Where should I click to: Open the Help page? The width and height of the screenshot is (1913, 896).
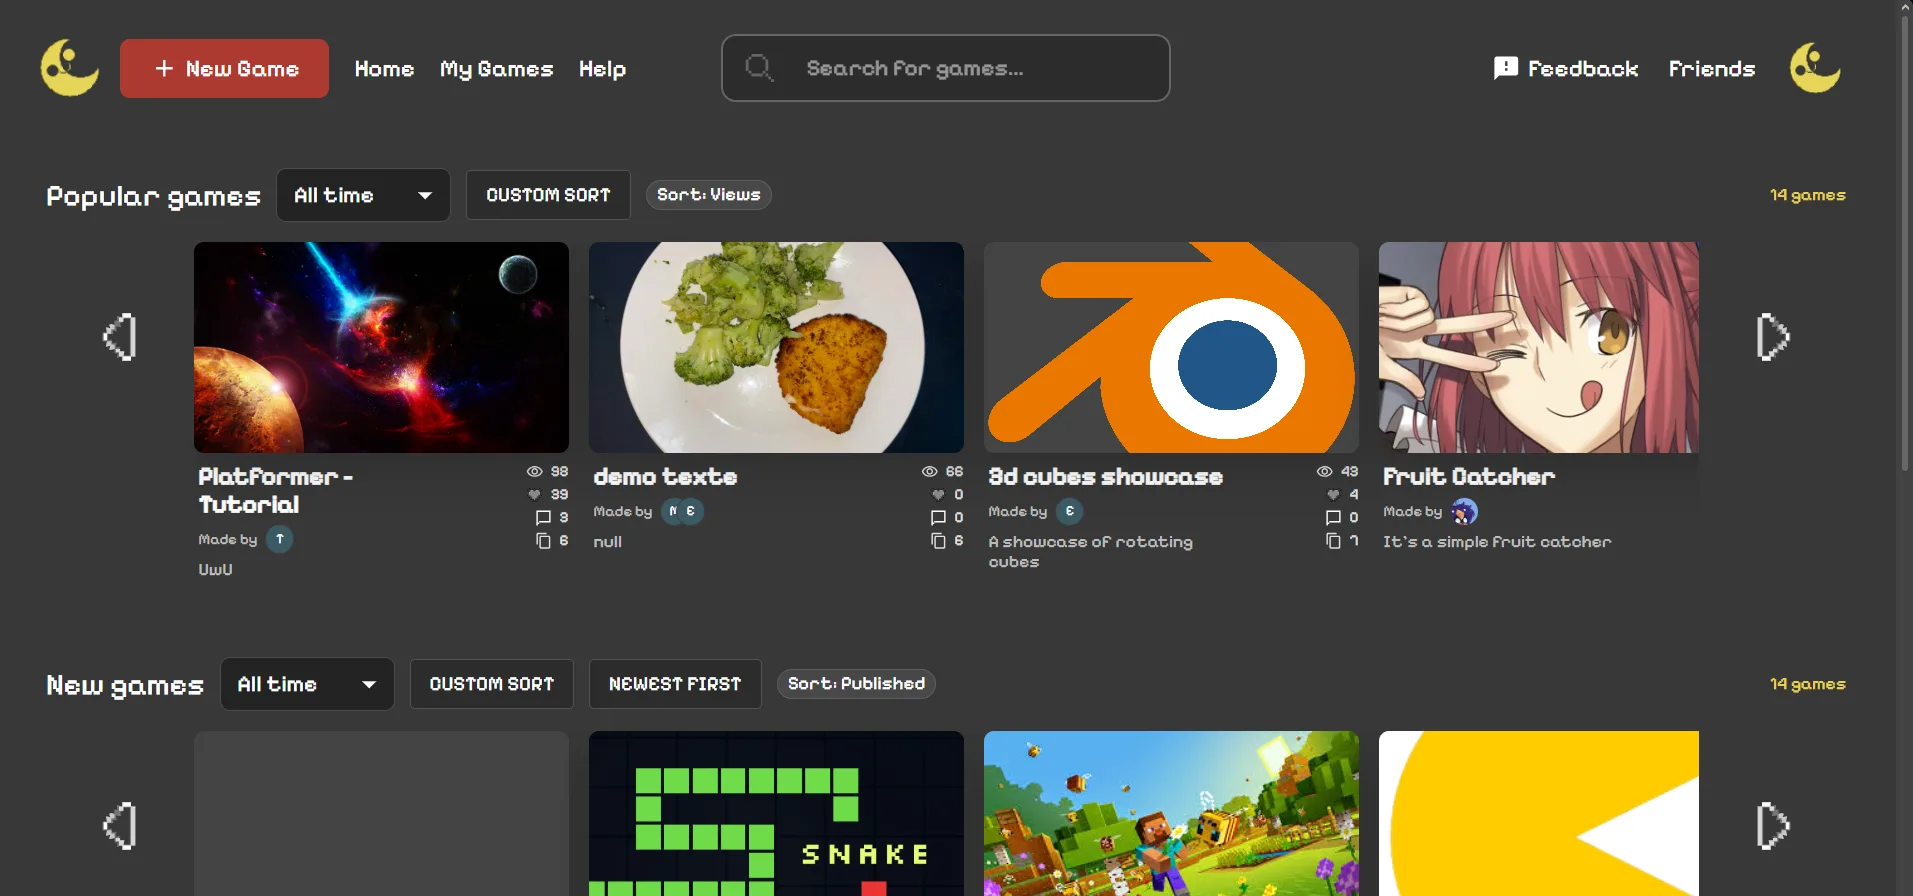(x=602, y=69)
